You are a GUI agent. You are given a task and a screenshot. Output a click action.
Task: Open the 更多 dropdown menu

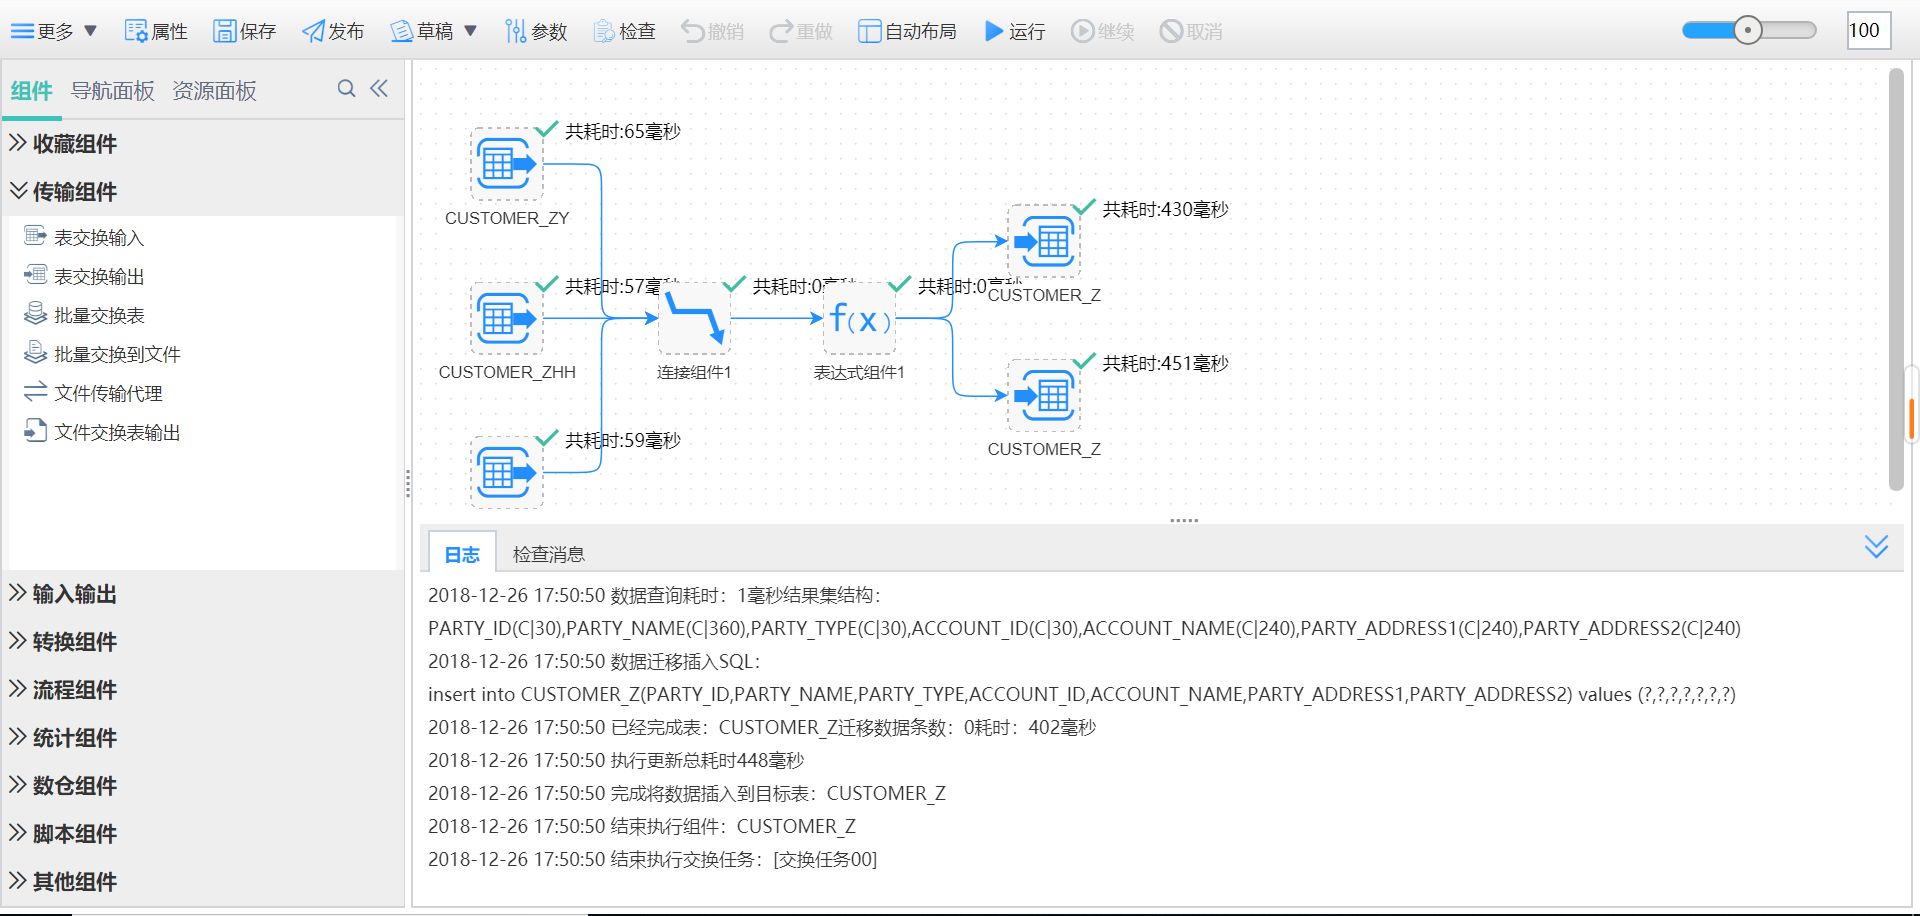point(54,31)
